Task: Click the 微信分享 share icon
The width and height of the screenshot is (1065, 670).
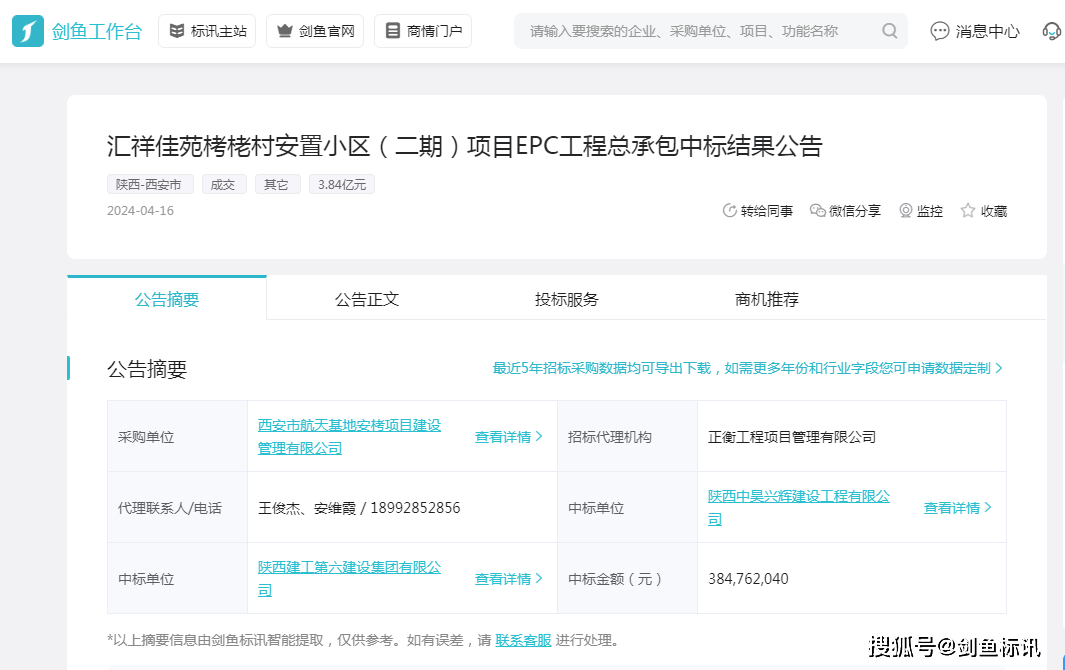Action: tap(818, 211)
